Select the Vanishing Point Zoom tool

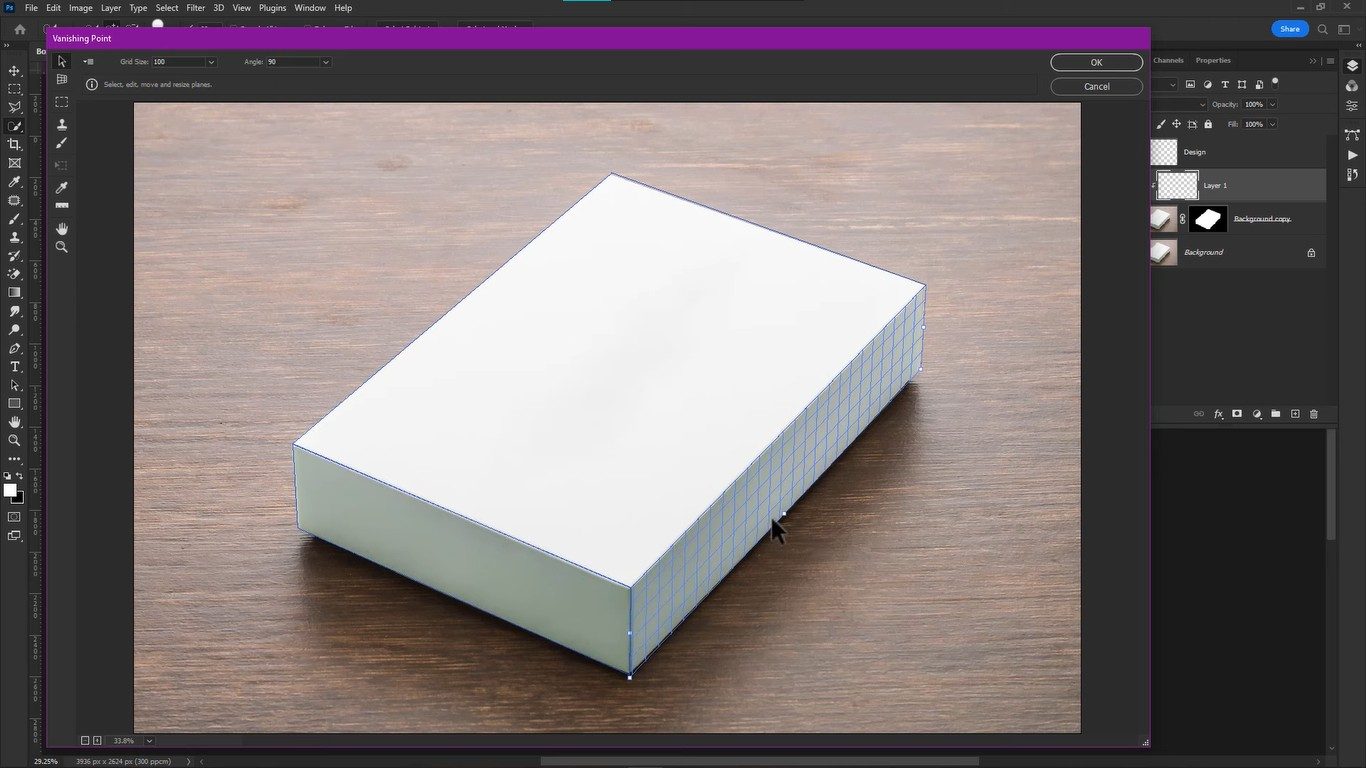tap(62, 247)
